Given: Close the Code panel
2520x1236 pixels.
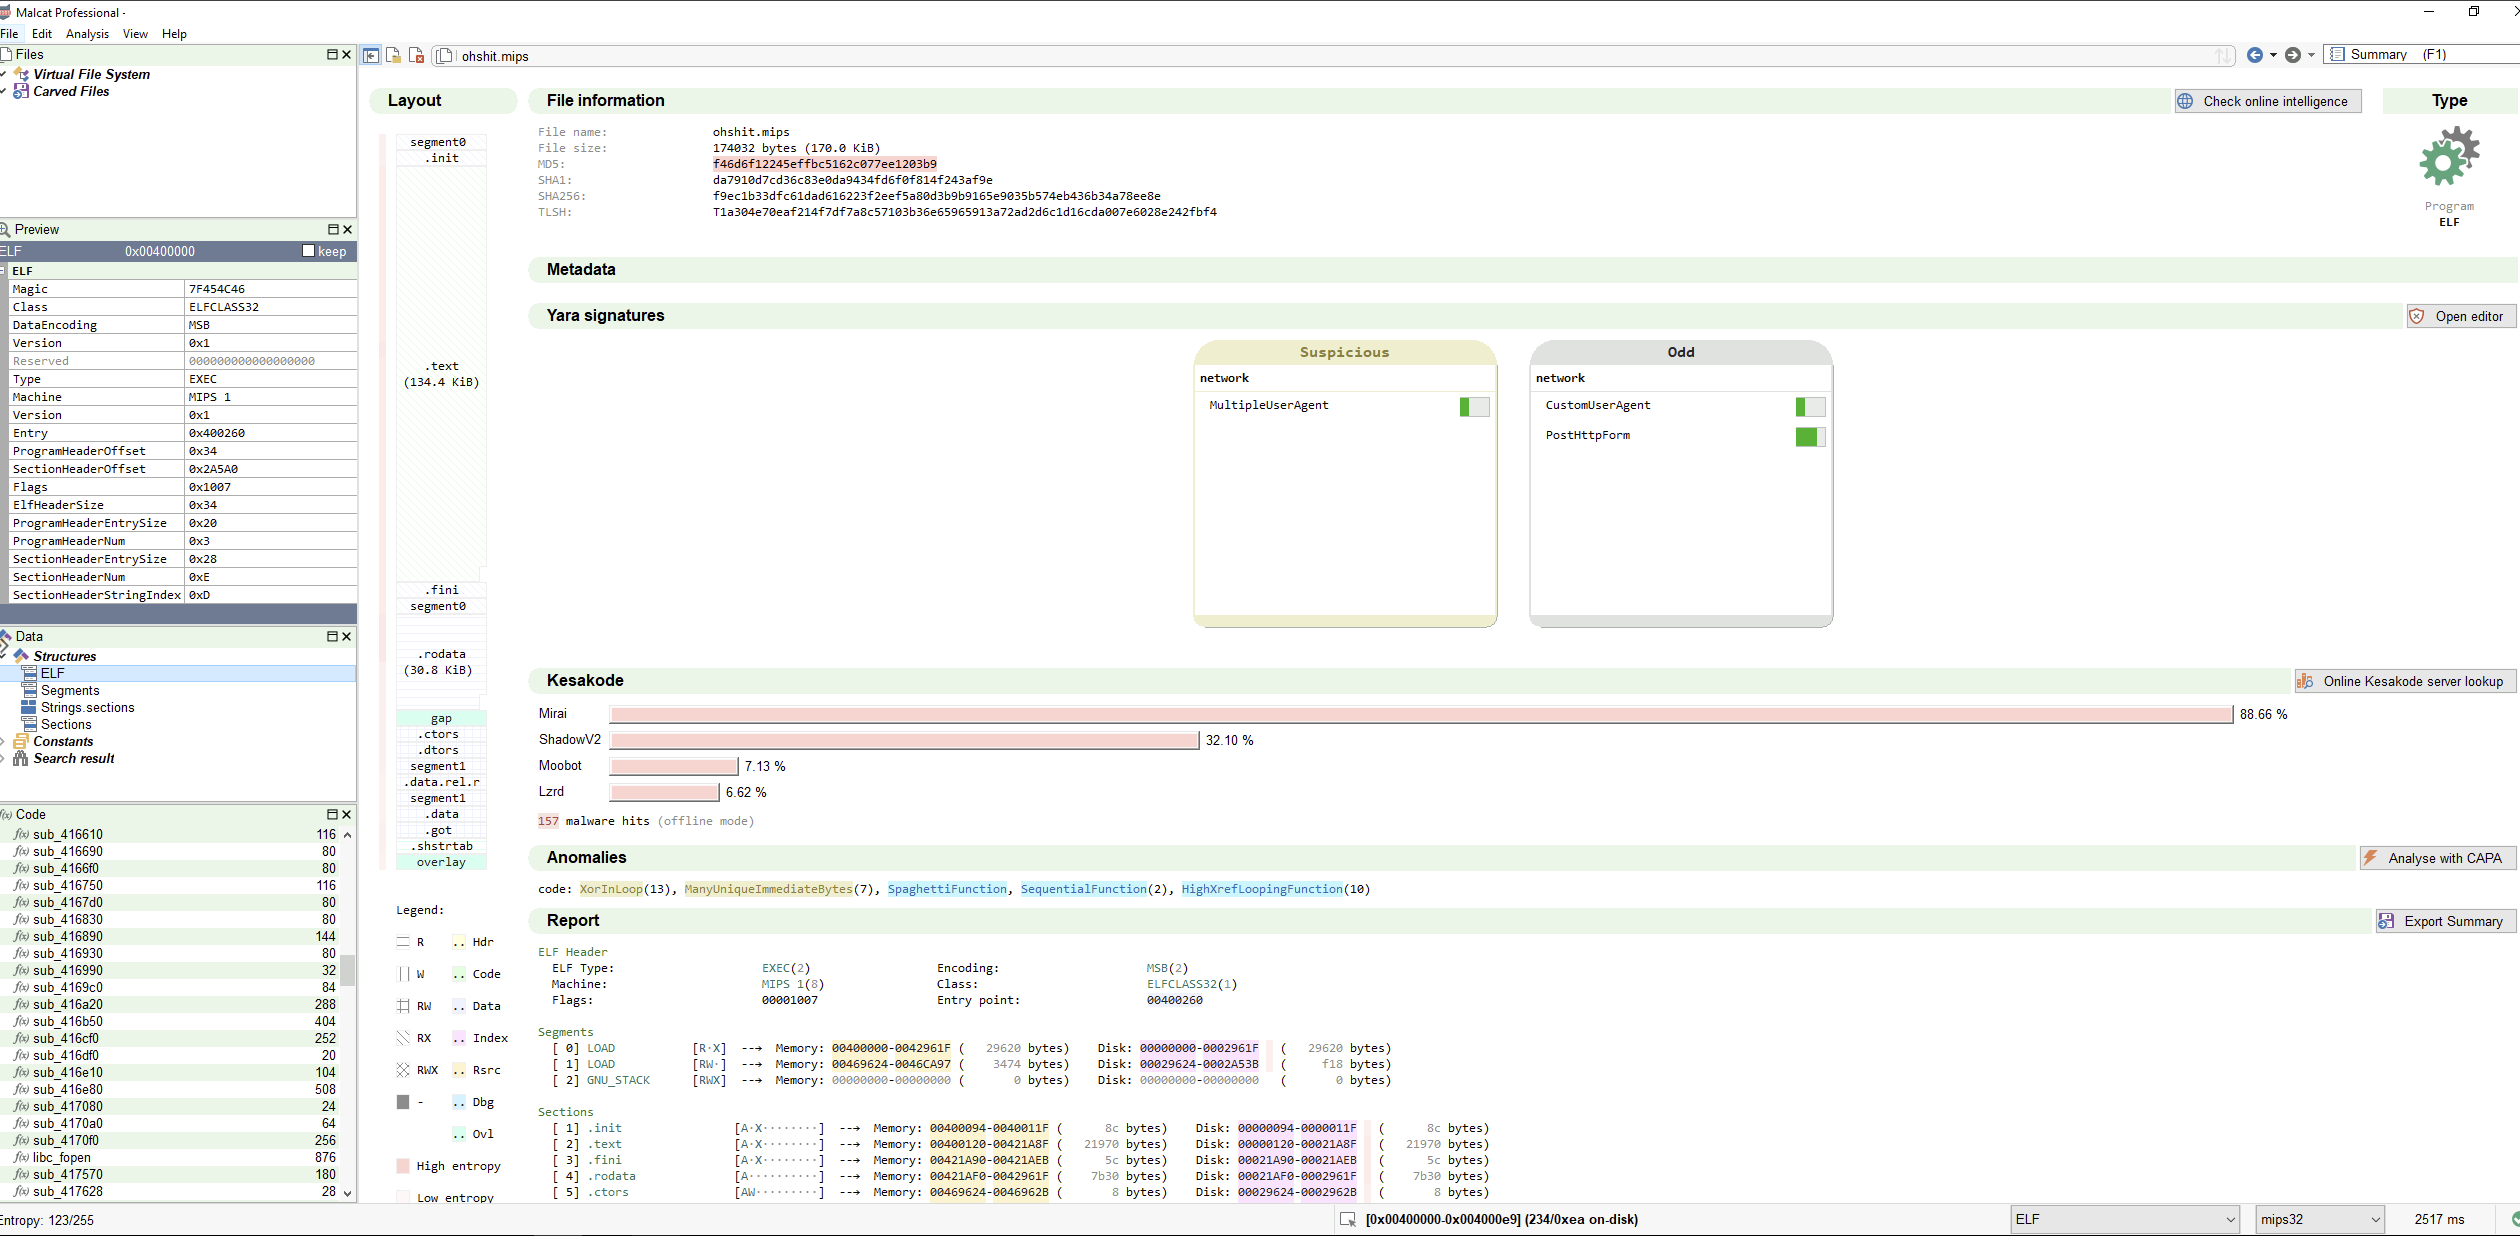Looking at the screenshot, I should tap(347, 814).
